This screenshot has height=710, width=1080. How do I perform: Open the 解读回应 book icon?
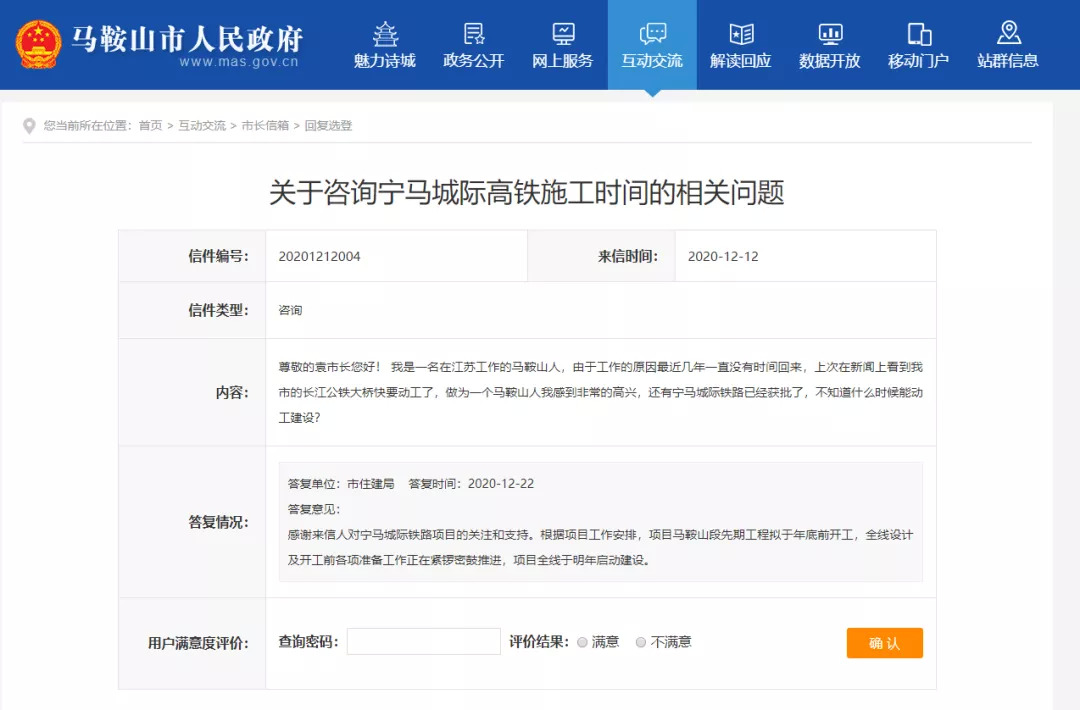click(x=741, y=34)
